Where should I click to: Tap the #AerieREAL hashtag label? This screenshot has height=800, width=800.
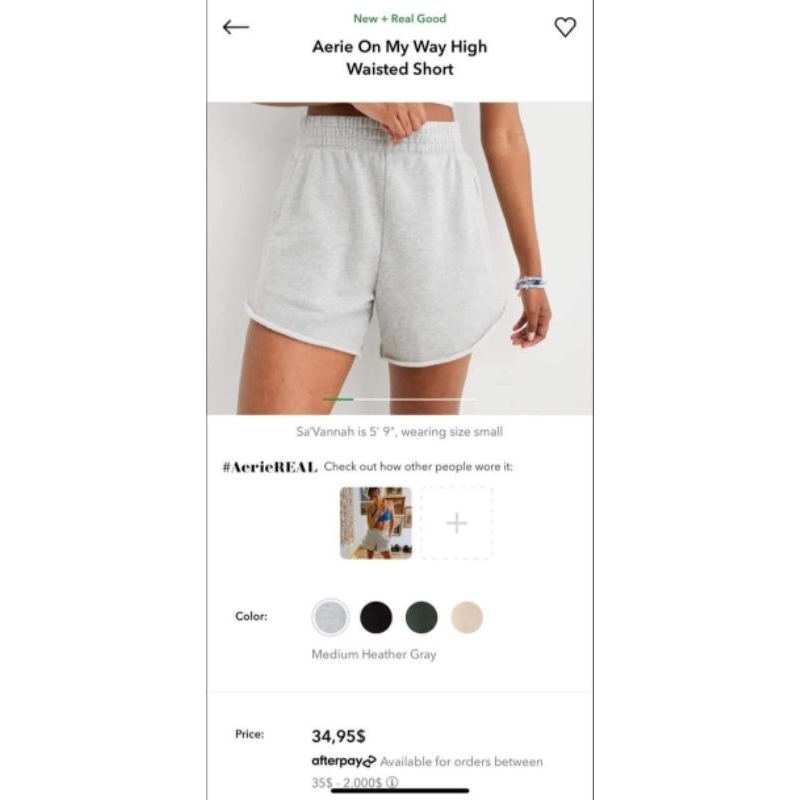[270, 467]
